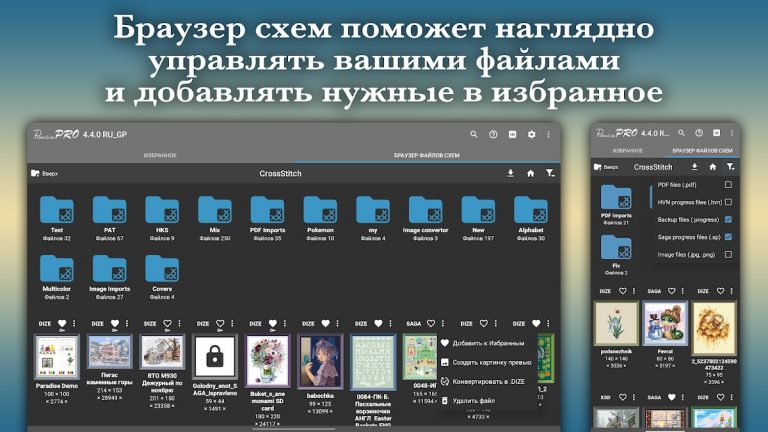Click the Вверх up-folder icon in left panel
The image size is (768, 432).
(x=35, y=173)
